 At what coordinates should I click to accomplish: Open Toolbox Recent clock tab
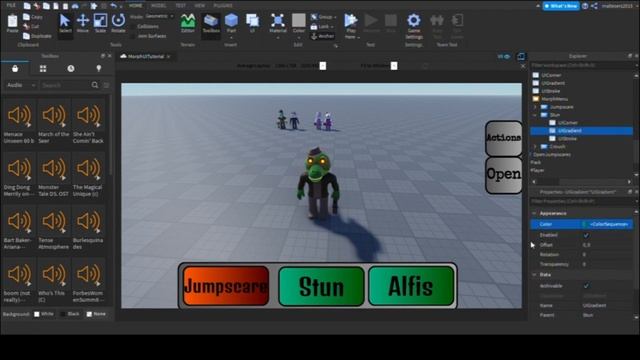[x=71, y=69]
